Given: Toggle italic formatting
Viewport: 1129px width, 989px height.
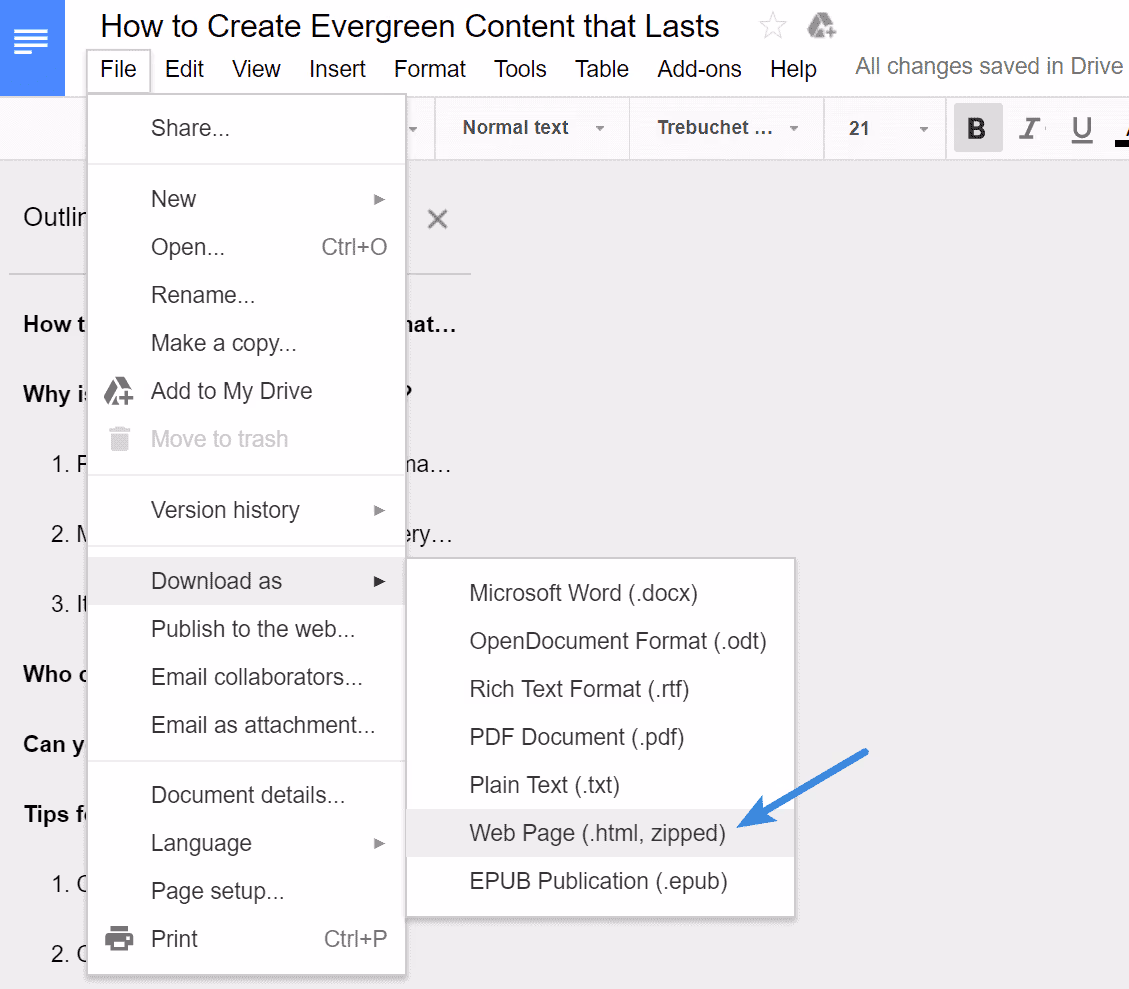Looking at the screenshot, I should point(1030,128).
